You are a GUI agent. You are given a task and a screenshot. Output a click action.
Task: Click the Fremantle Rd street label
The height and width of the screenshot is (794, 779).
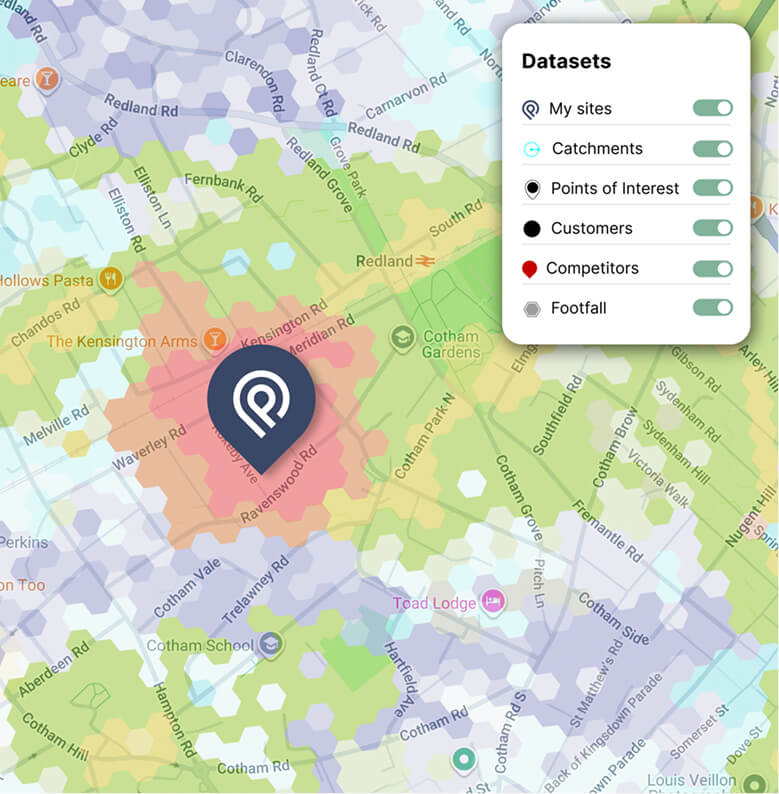point(607,531)
